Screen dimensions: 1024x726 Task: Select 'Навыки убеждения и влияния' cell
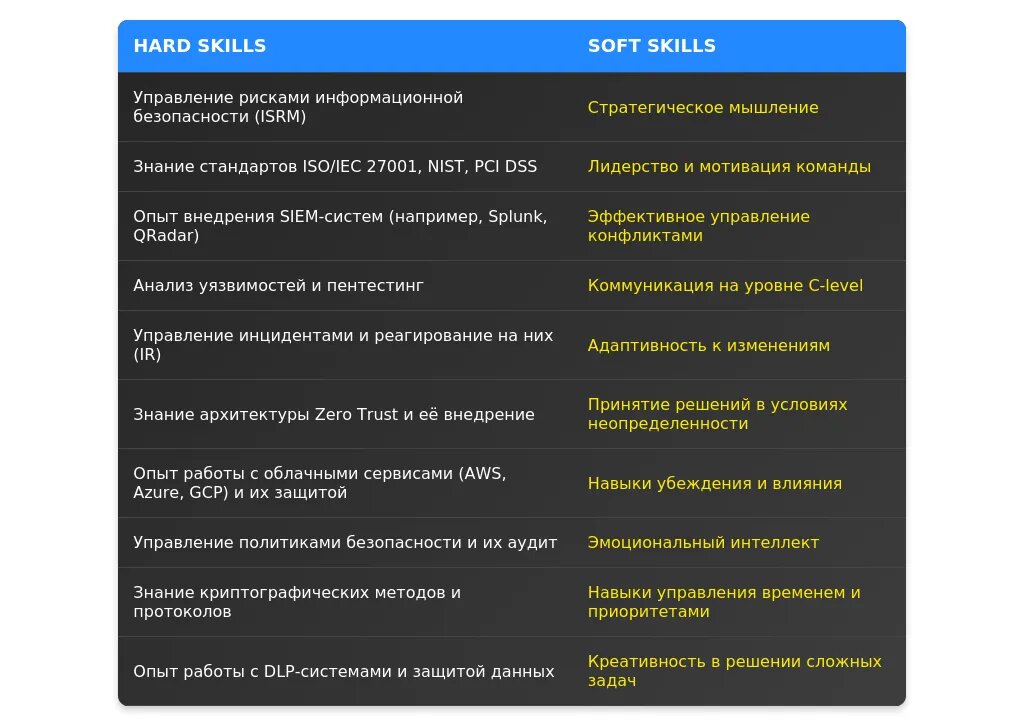click(739, 483)
